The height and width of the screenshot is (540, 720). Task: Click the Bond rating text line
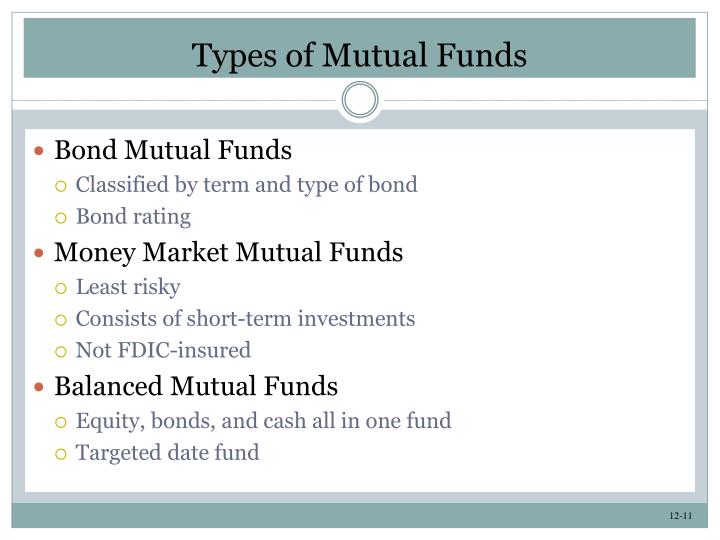133,217
